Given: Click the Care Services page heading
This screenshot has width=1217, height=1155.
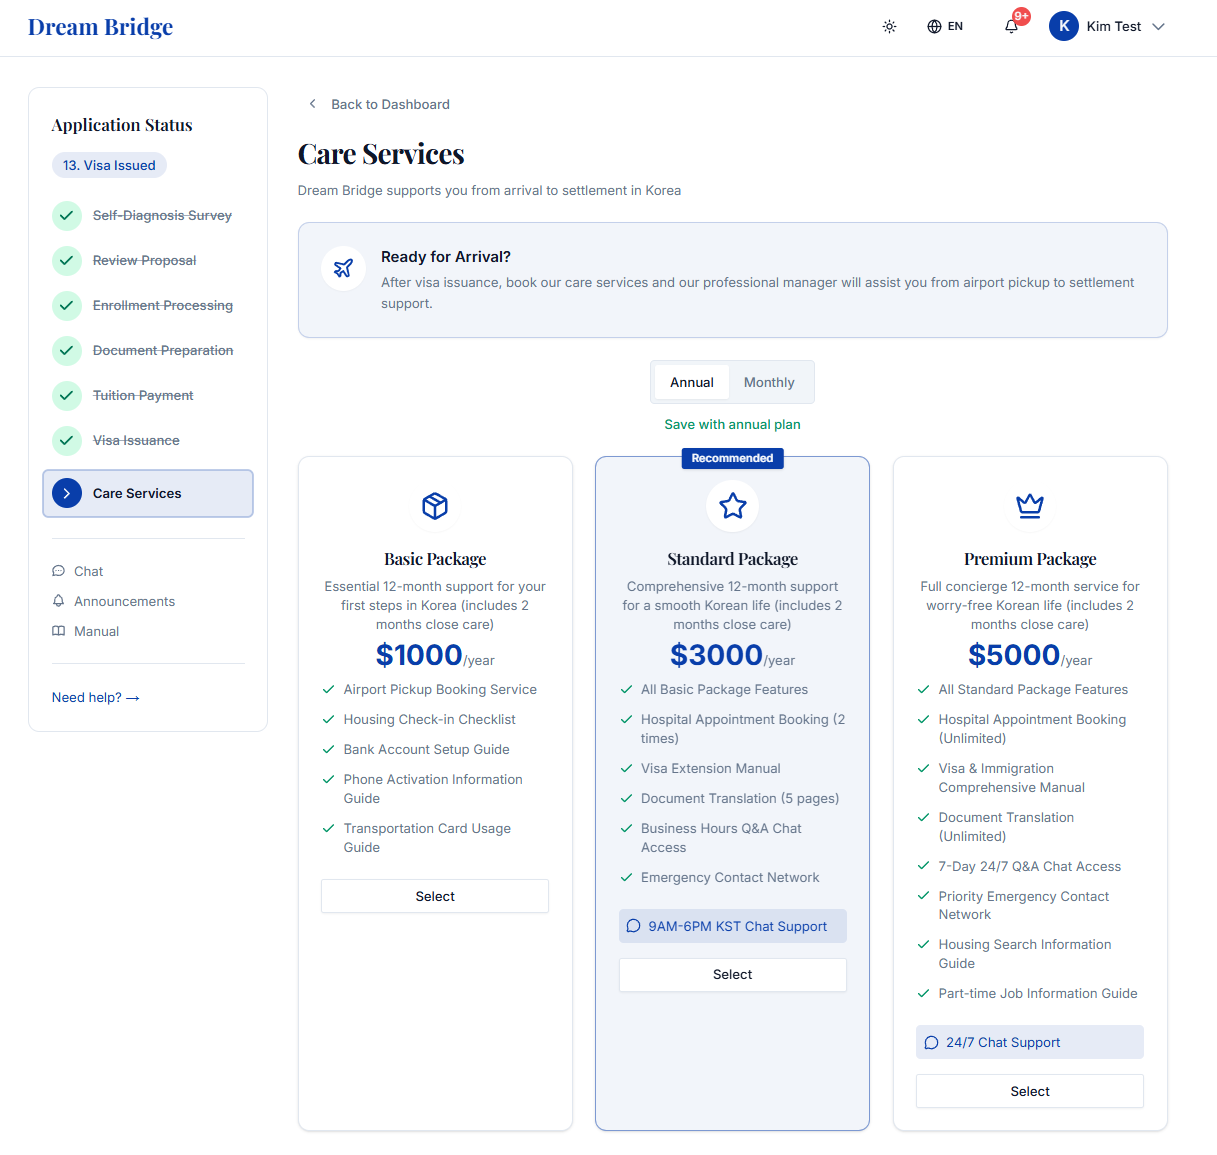Looking at the screenshot, I should pyautogui.click(x=381, y=154).
